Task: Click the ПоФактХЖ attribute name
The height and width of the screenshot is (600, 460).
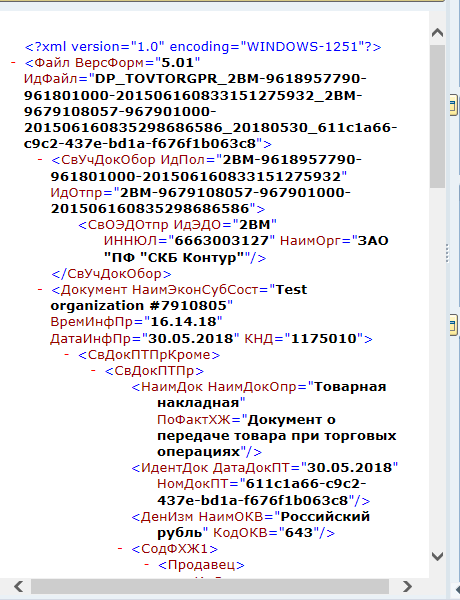Action: point(193,420)
